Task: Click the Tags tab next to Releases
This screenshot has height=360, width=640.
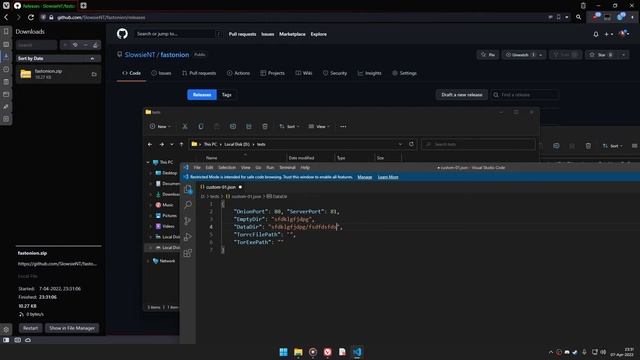Action: tap(227, 95)
